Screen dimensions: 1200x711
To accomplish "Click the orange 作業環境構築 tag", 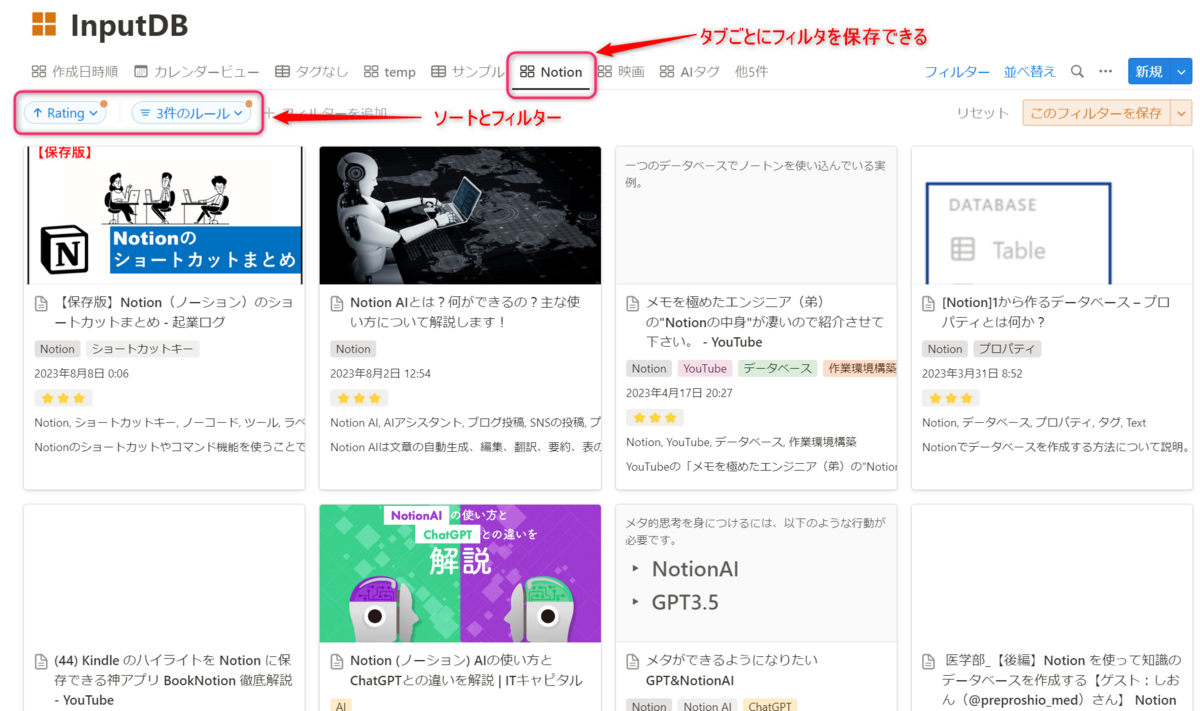I will coord(860,368).
